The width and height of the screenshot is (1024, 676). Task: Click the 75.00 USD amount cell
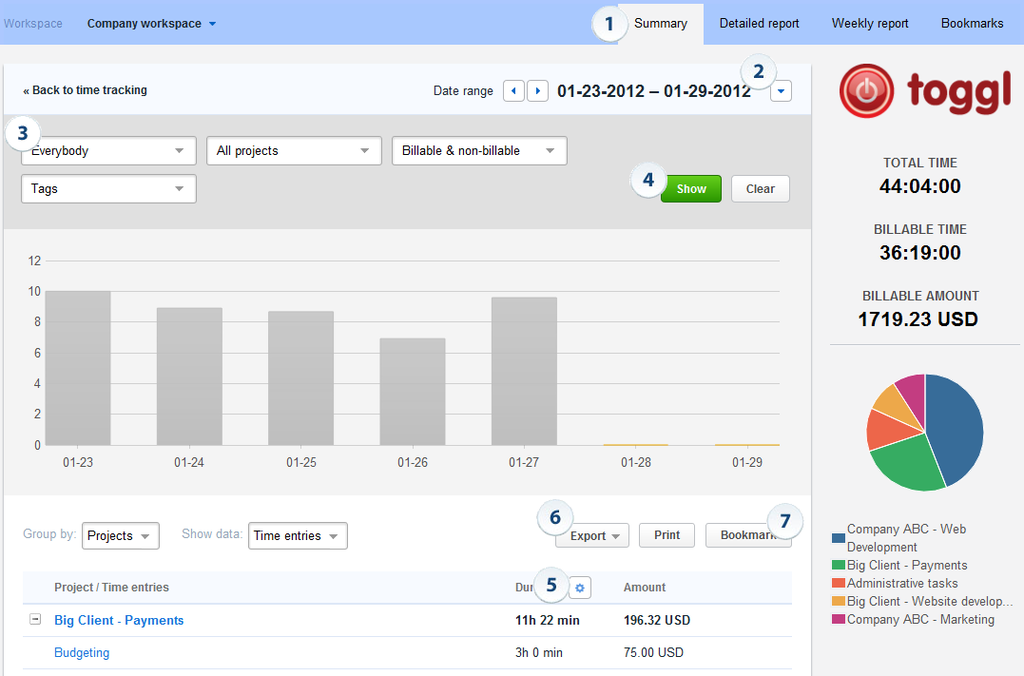654,652
